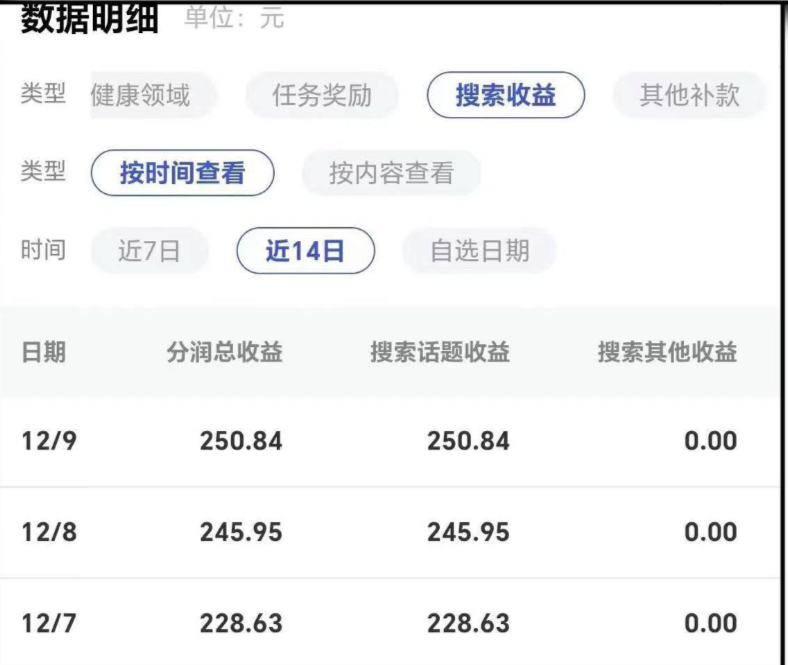Sort by the 分润总收益 column header
This screenshot has height=665, width=788.
coord(224,352)
